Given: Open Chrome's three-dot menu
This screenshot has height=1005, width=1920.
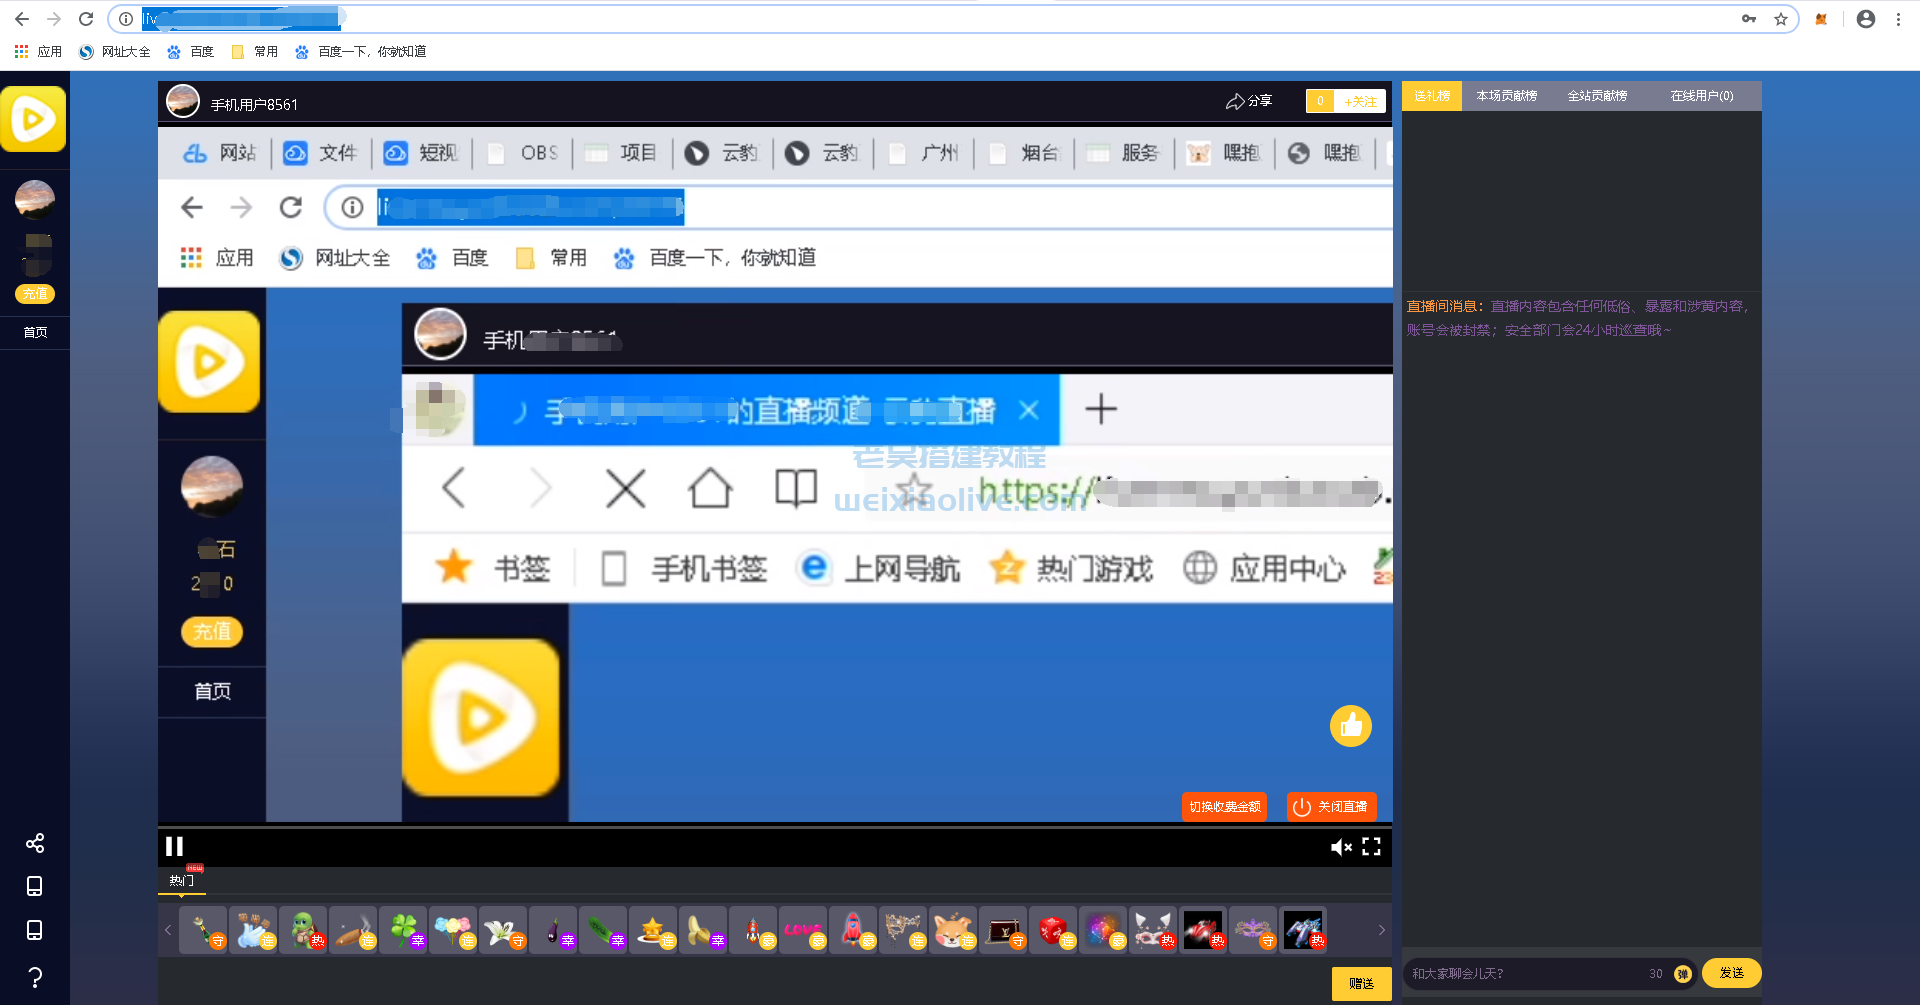Looking at the screenshot, I should [x=1899, y=18].
